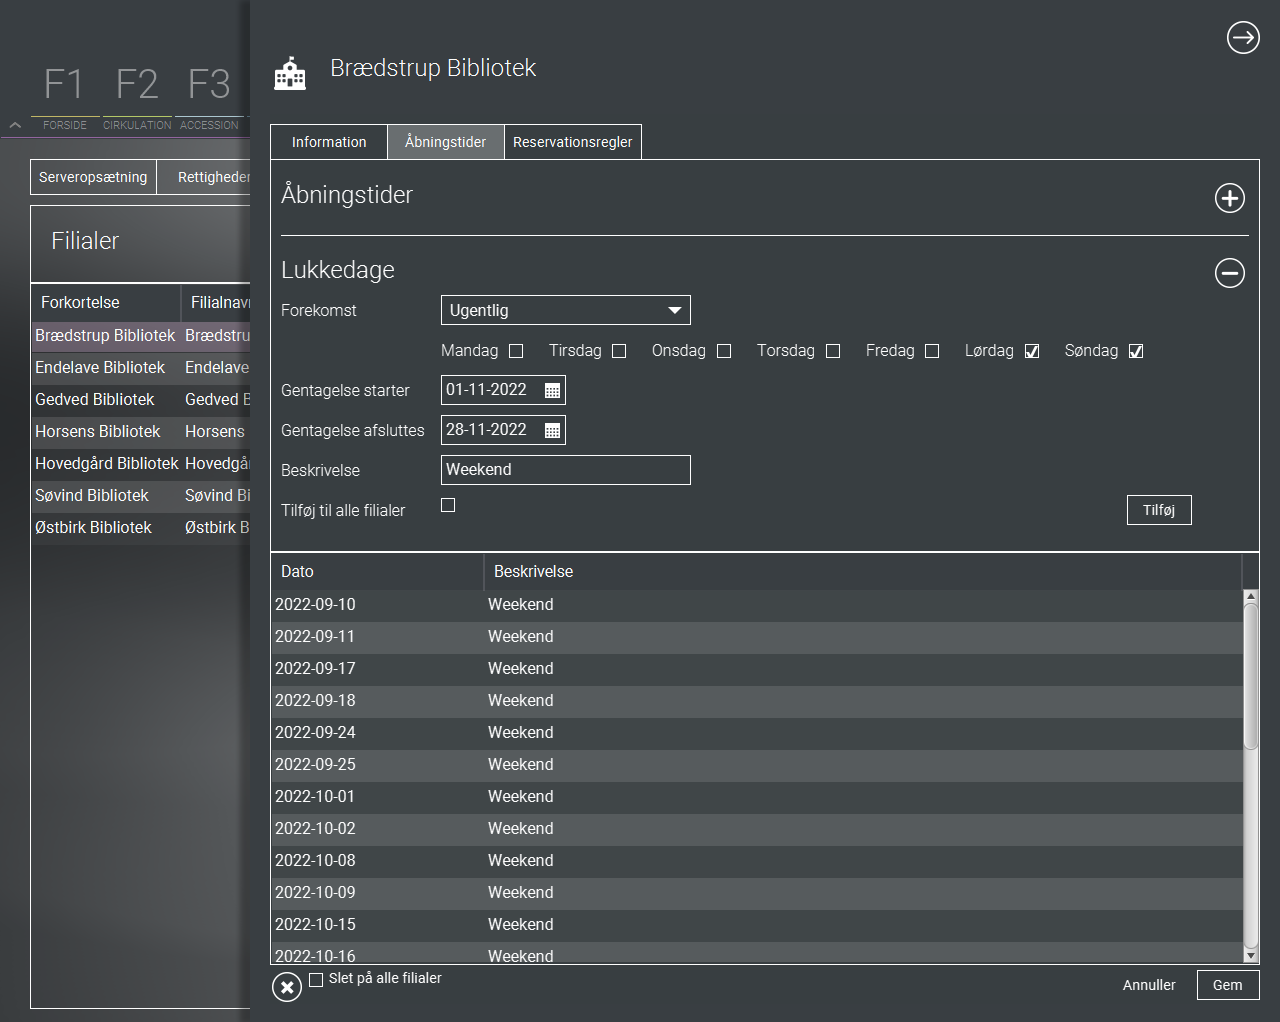1280x1022 pixels.
Task: Select the Filialnavn column header
Action: 216,302
